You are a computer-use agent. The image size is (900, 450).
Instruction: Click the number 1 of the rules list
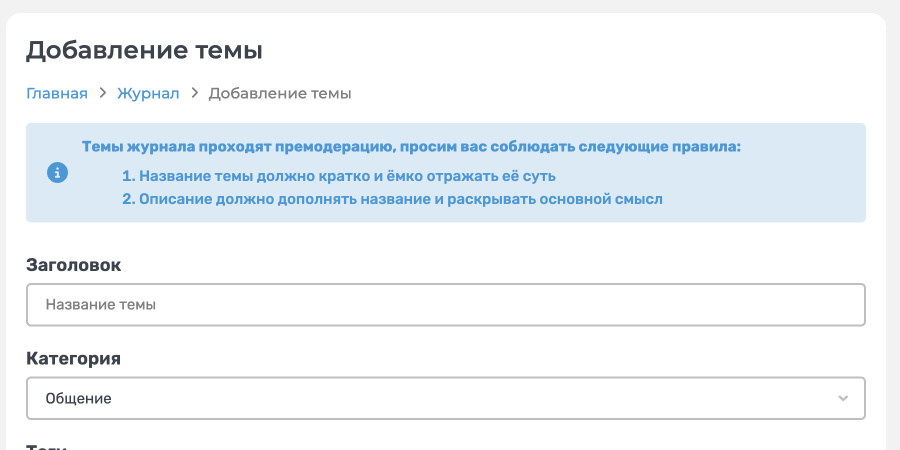tap(128, 176)
